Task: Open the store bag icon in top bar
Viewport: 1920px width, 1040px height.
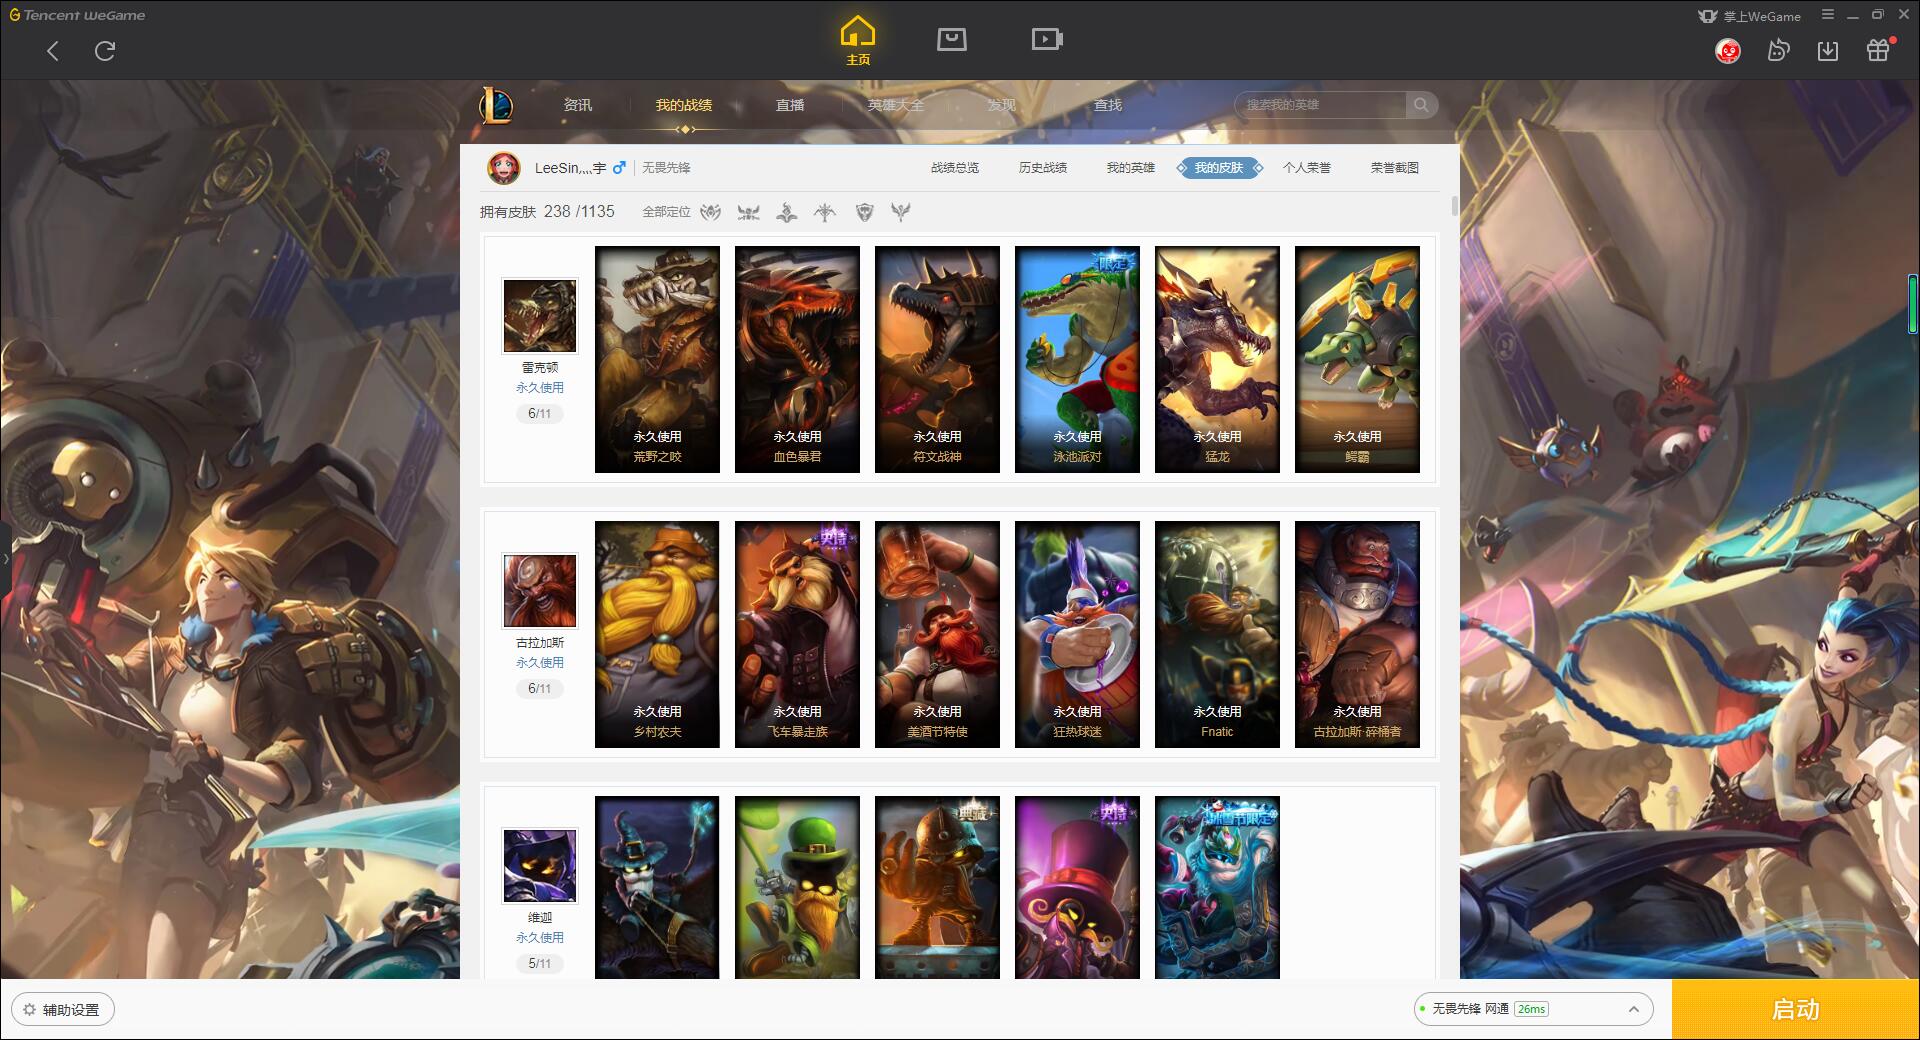Action: pos(952,40)
